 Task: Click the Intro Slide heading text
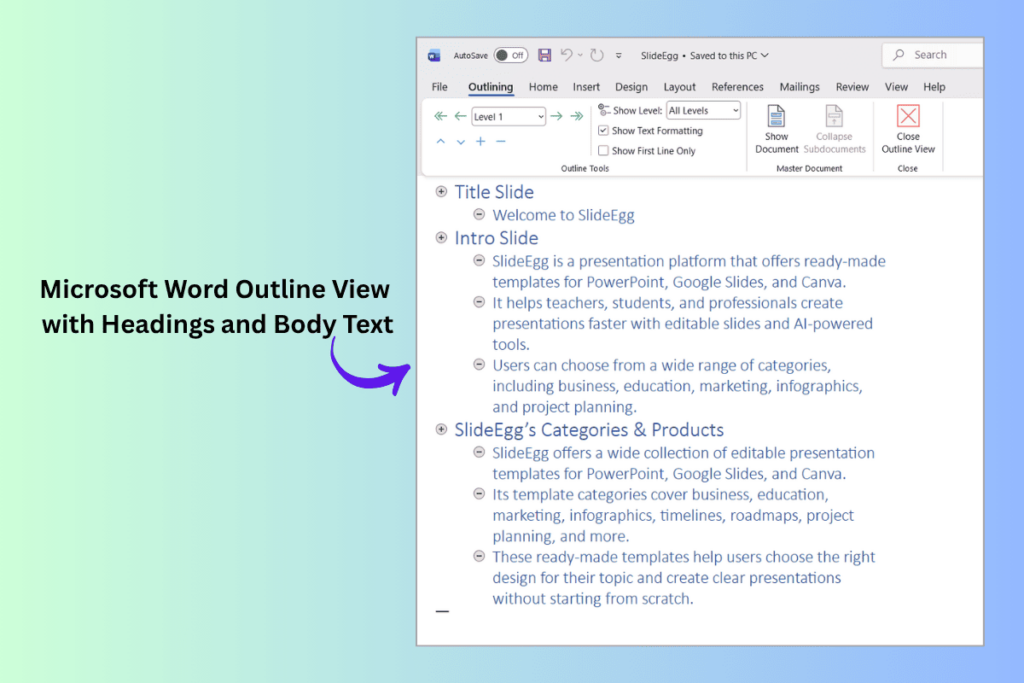click(x=496, y=238)
